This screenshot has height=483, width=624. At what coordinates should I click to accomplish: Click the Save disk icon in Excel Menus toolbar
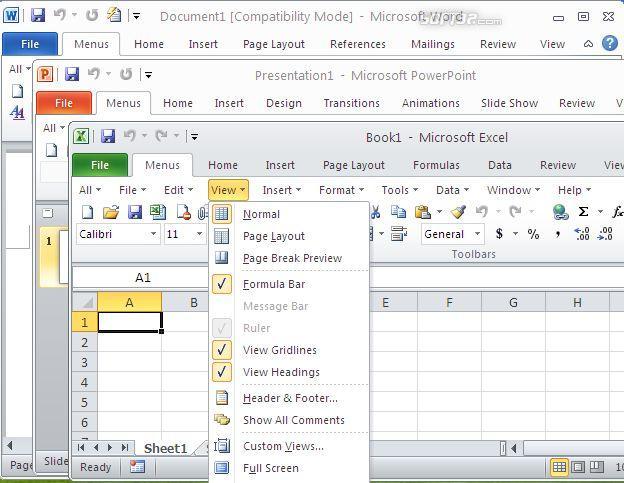click(x=135, y=212)
